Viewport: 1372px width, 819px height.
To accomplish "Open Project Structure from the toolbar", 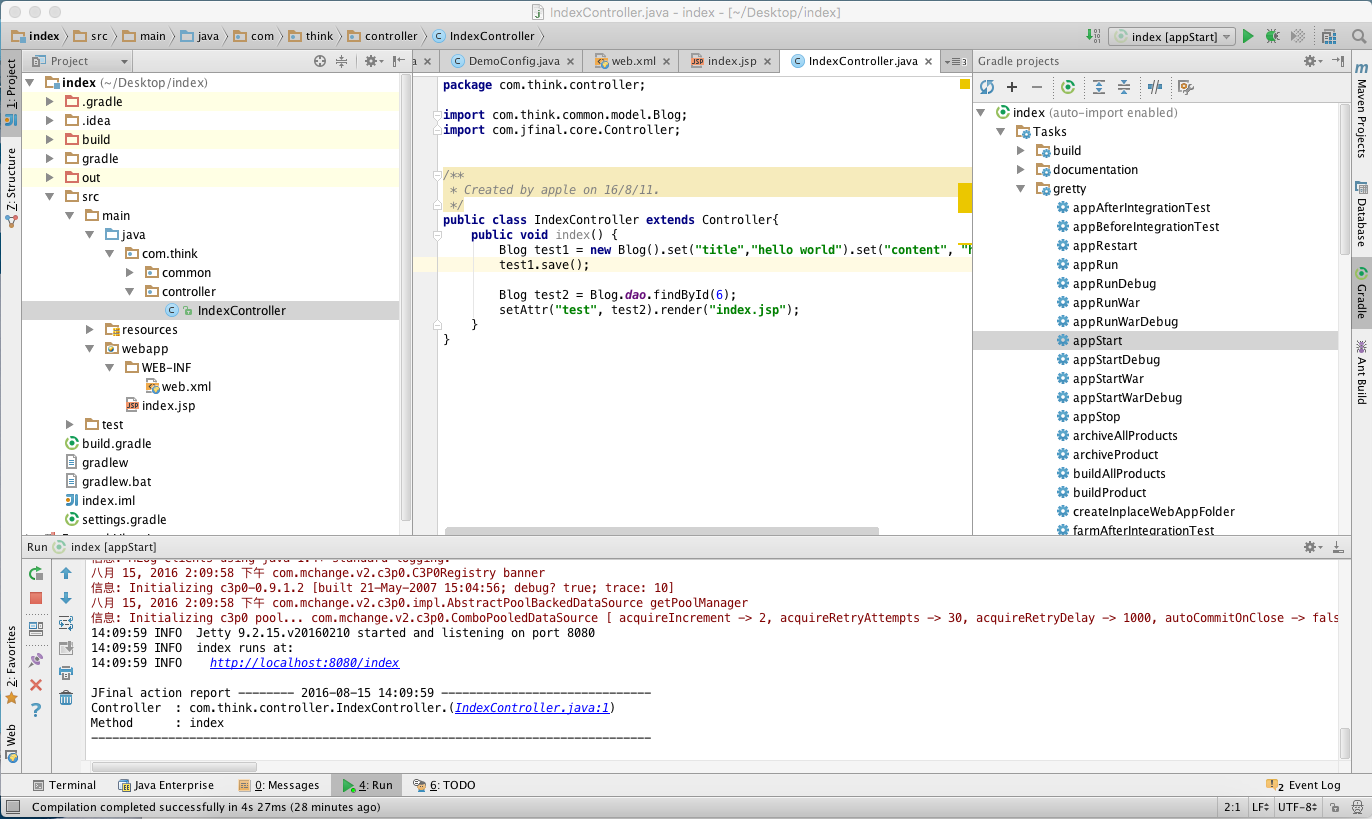I will (1328, 37).
